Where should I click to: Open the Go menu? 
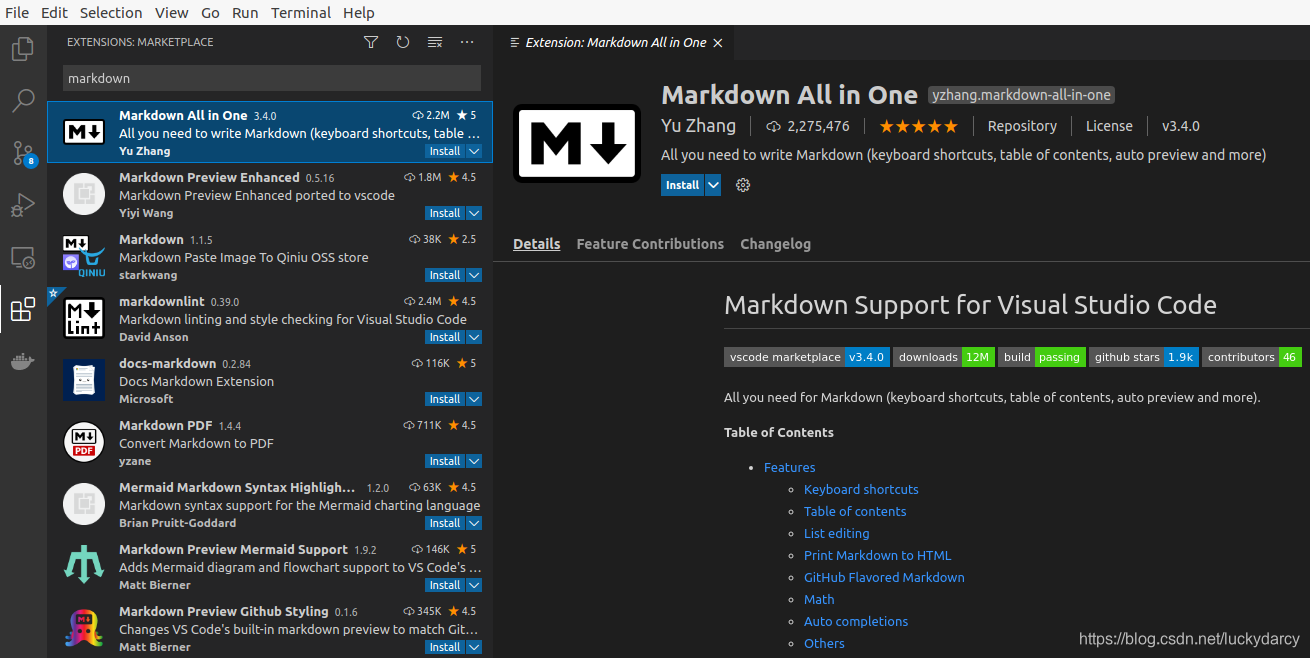click(210, 12)
